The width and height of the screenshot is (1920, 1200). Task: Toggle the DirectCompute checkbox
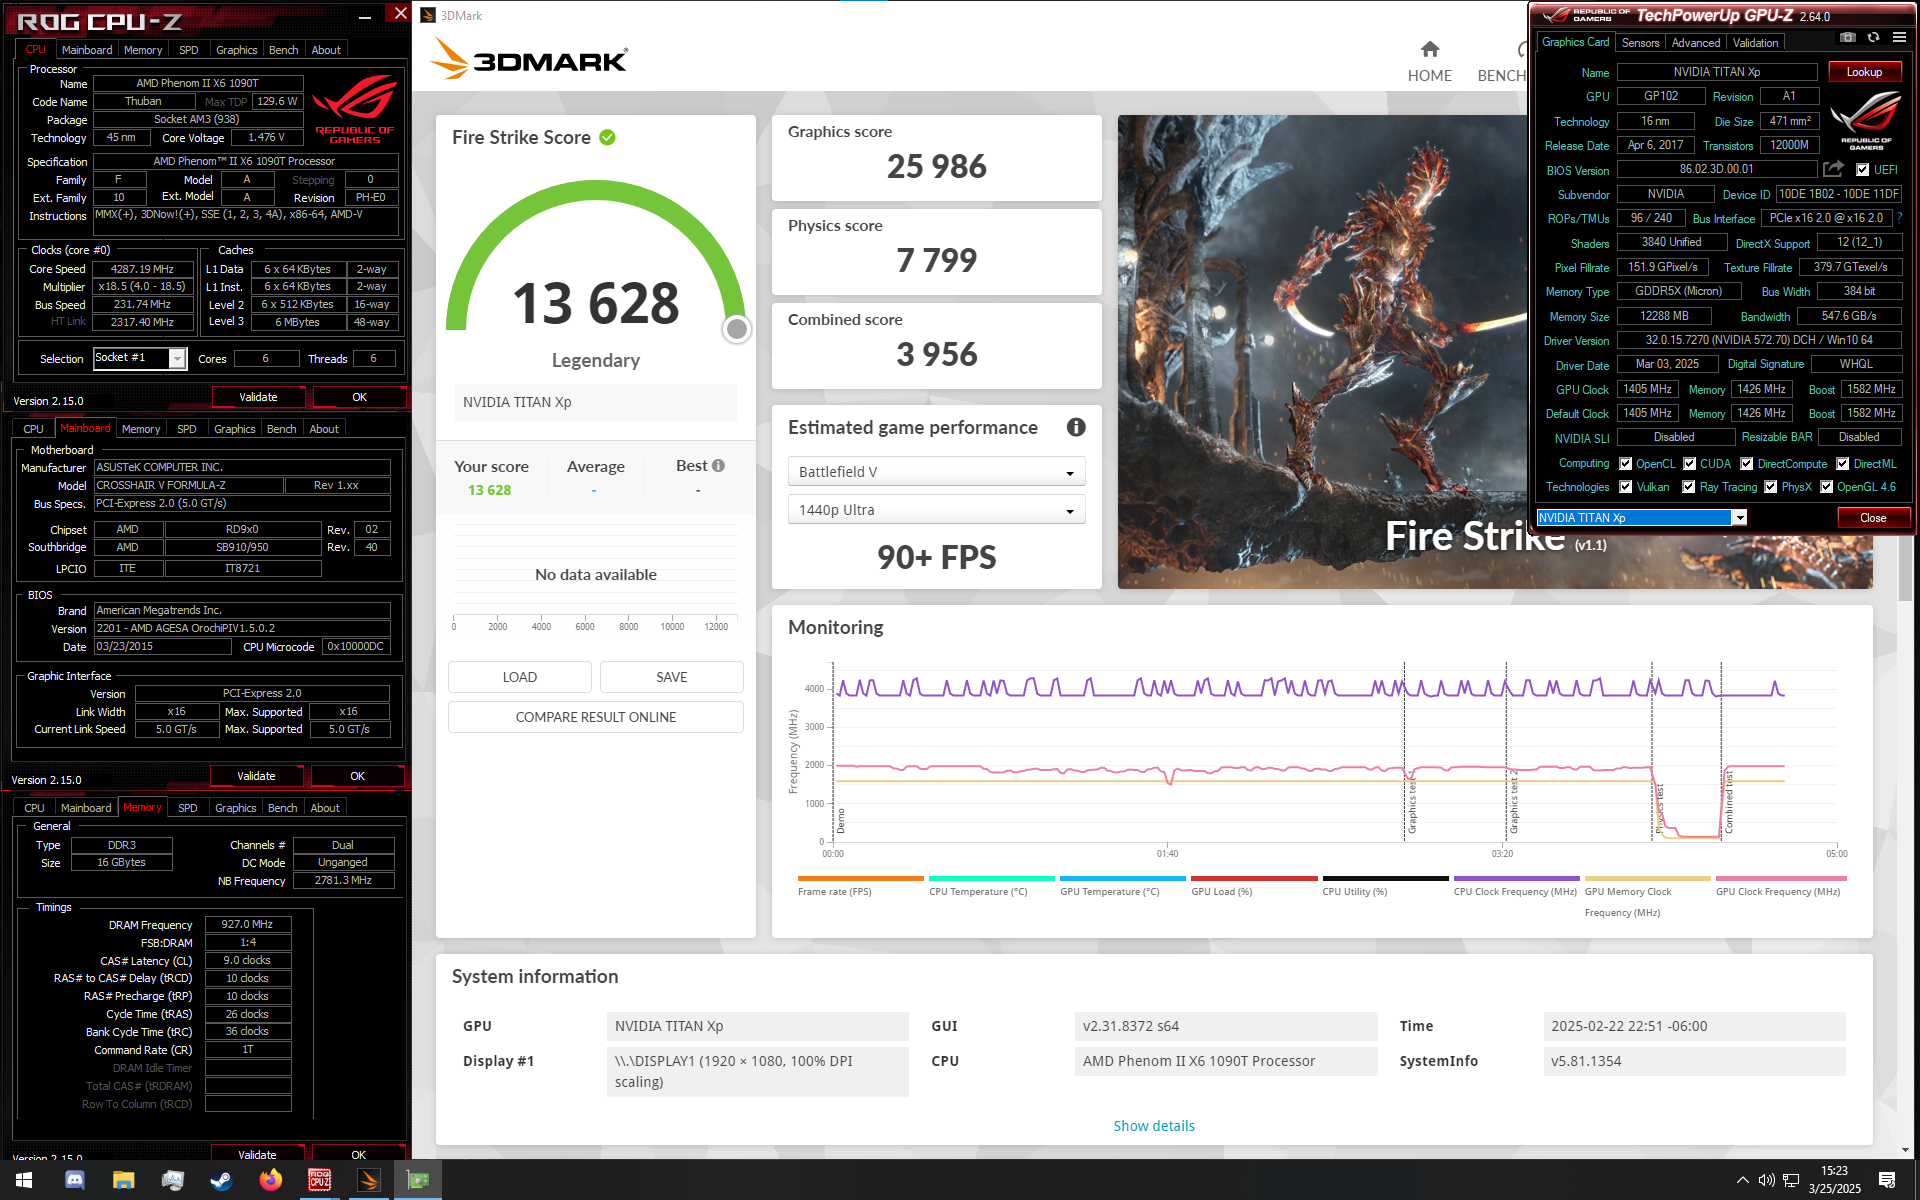[x=1747, y=463]
